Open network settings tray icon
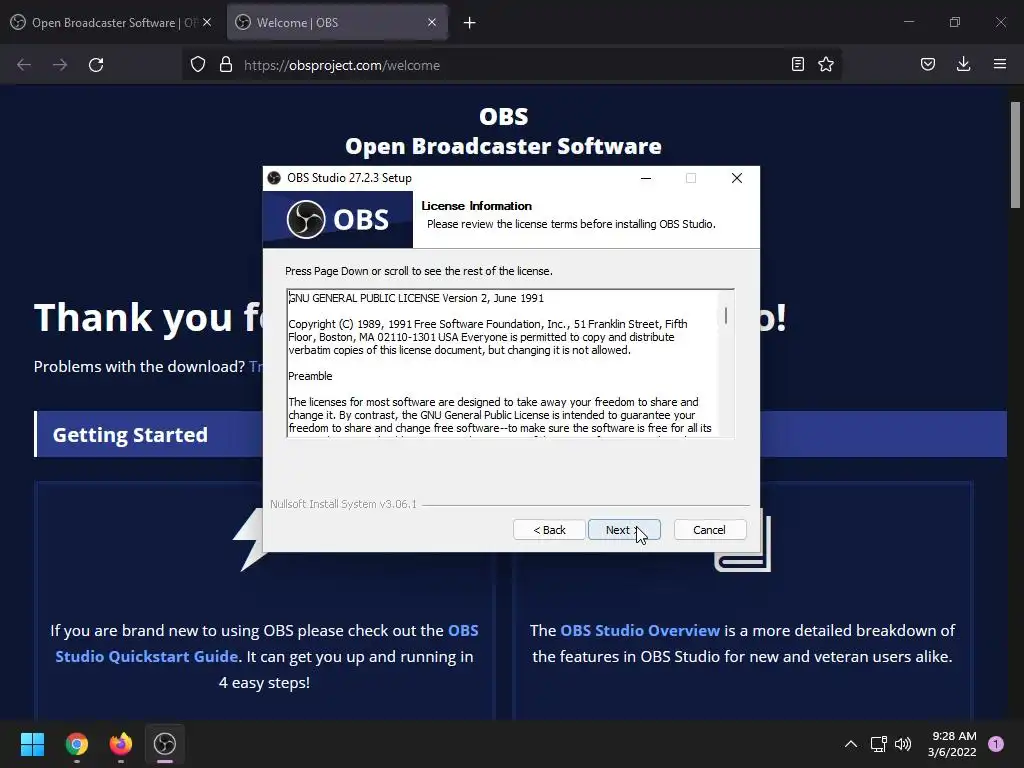 tap(878, 744)
